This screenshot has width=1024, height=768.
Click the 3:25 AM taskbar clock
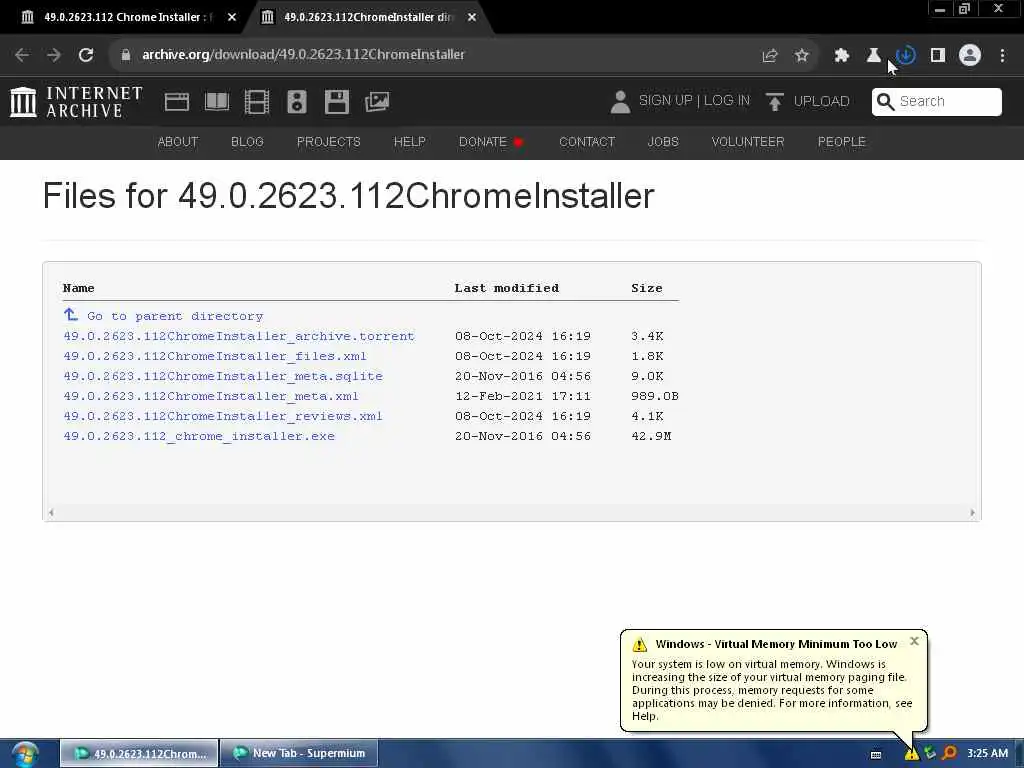coord(987,753)
